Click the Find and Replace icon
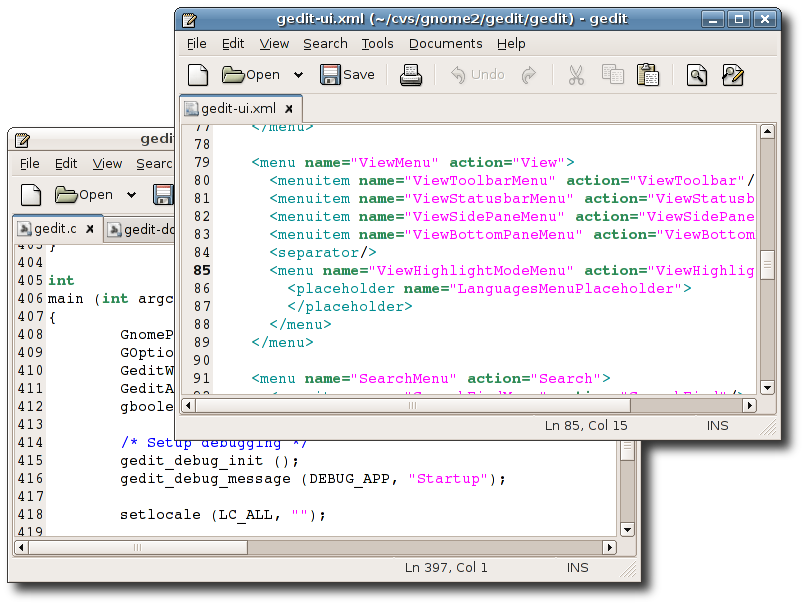 point(733,75)
